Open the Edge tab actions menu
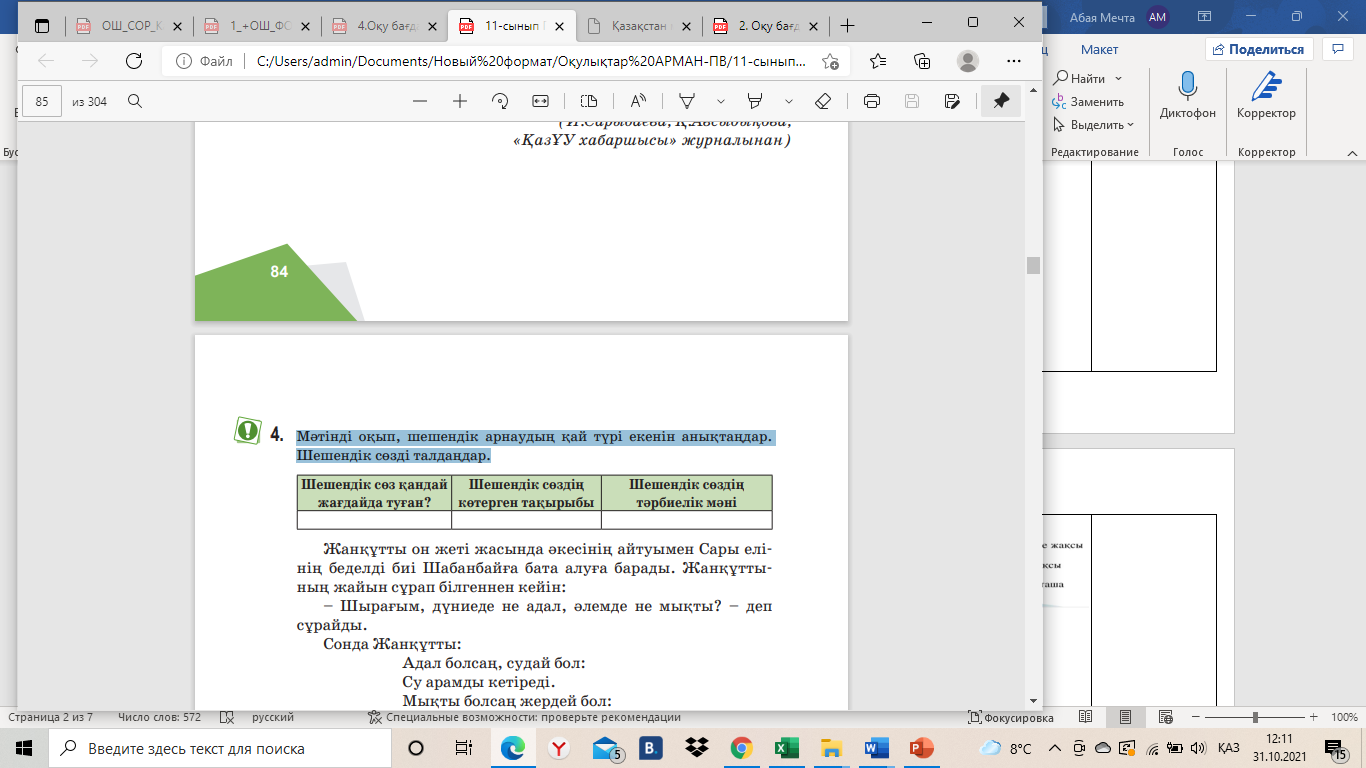The height and width of the screenshot is (768, 1366). pyautogui.click(x=41, y=25)
